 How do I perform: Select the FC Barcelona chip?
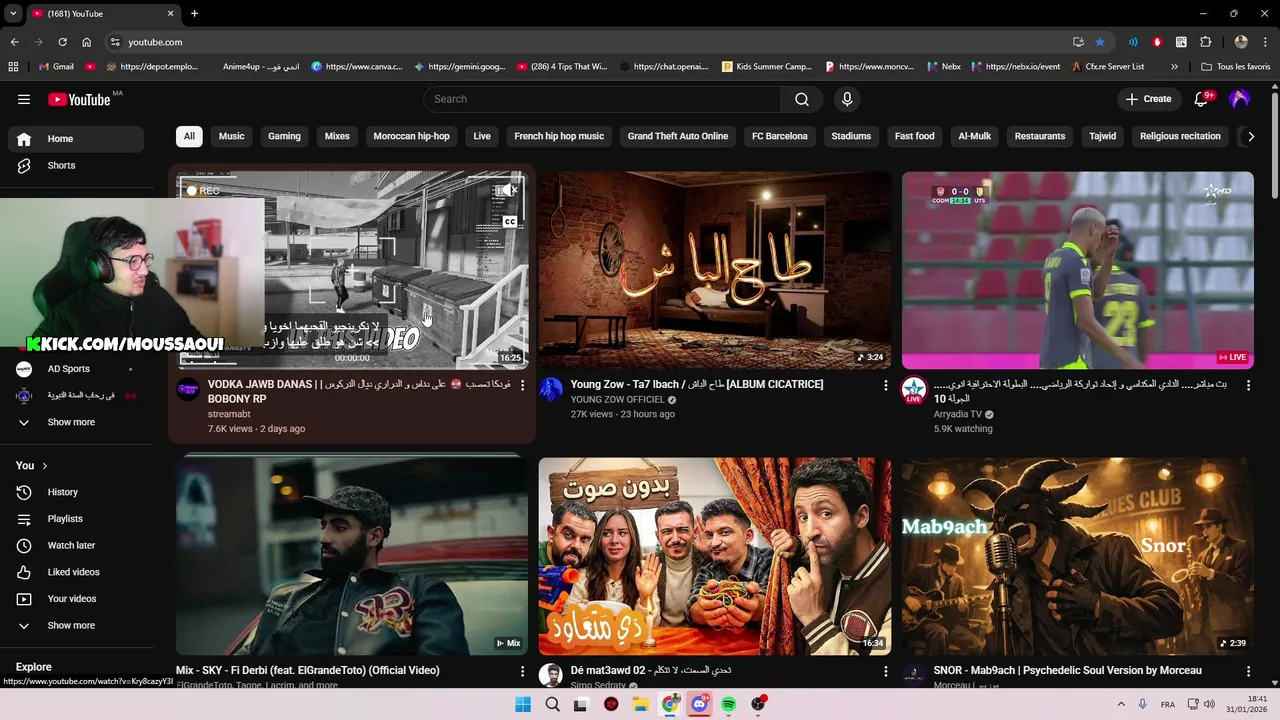point(779,136)
